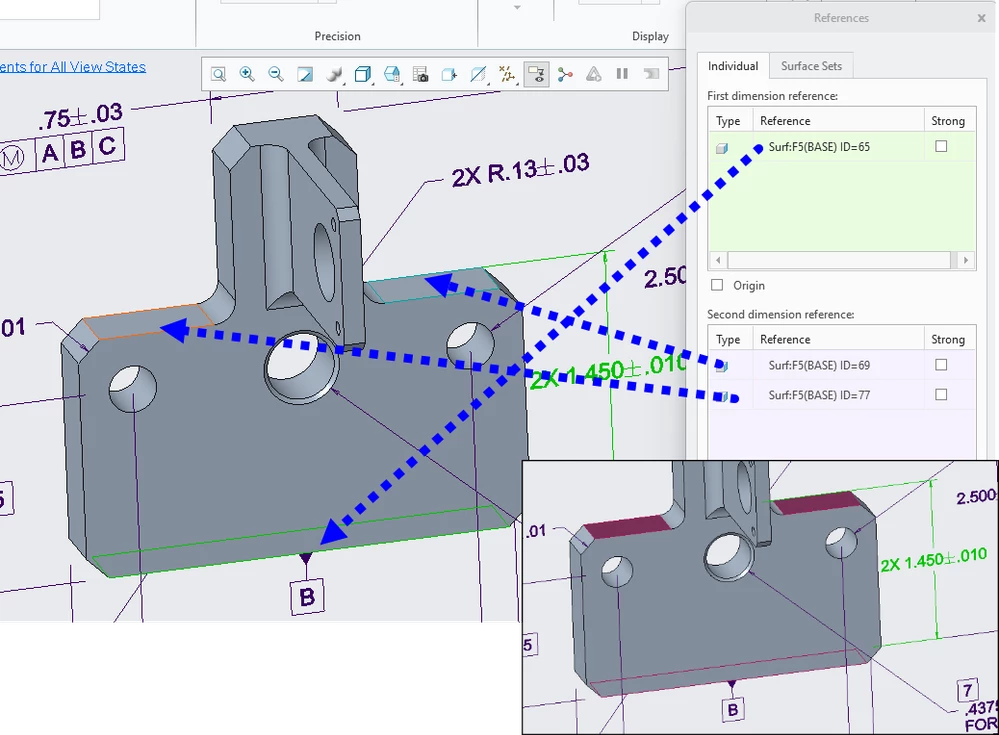Viewport: 999px width, 735px height.
Task: Click Type column header in second reference table
Action: 730,339
